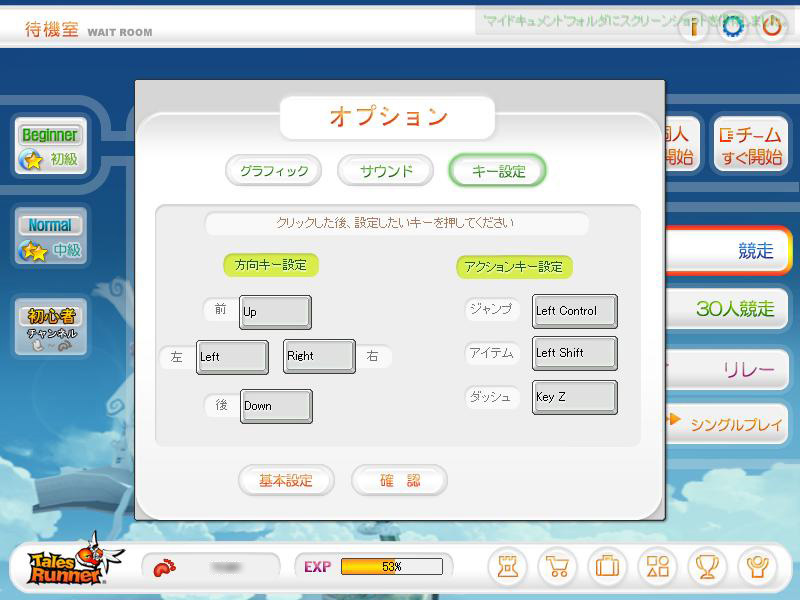Click the ダッシュ label
This screenshot has height=600, width=800.
coord(491,396)
